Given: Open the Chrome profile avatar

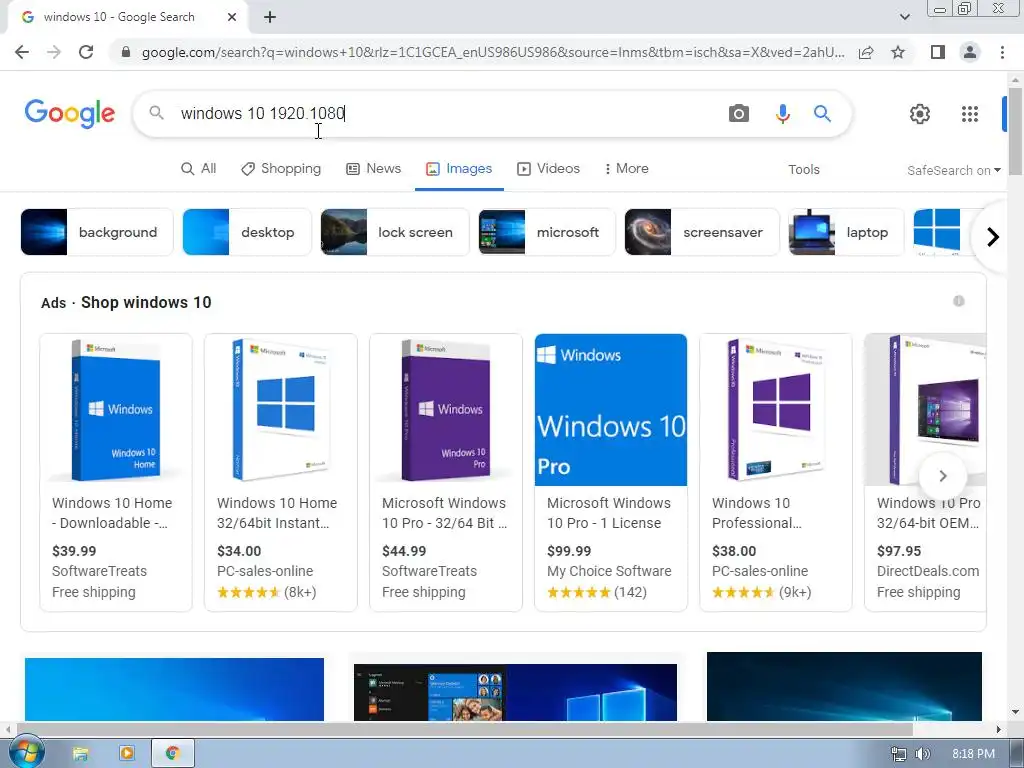Looking at the screenshot, I should click(x=970, y=52).
